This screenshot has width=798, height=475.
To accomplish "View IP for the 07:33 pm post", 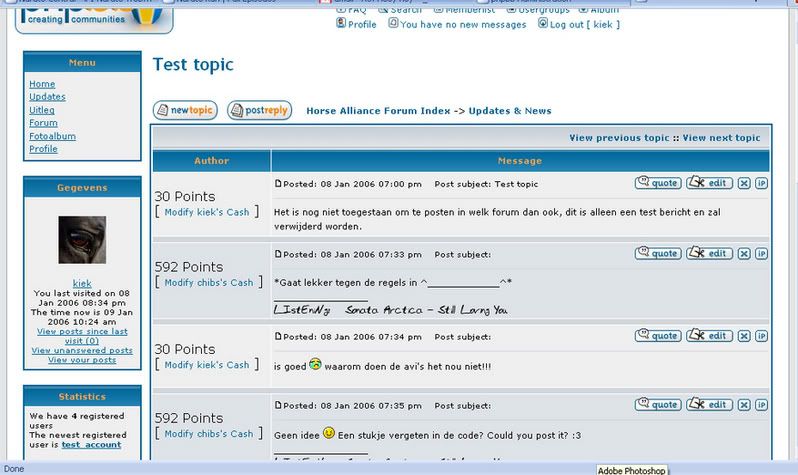I will pos(761,254).
